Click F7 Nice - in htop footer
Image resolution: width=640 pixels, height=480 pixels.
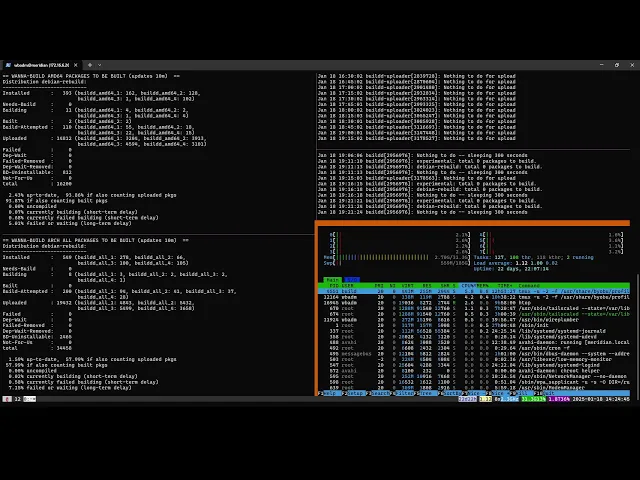tap(474, 393)
